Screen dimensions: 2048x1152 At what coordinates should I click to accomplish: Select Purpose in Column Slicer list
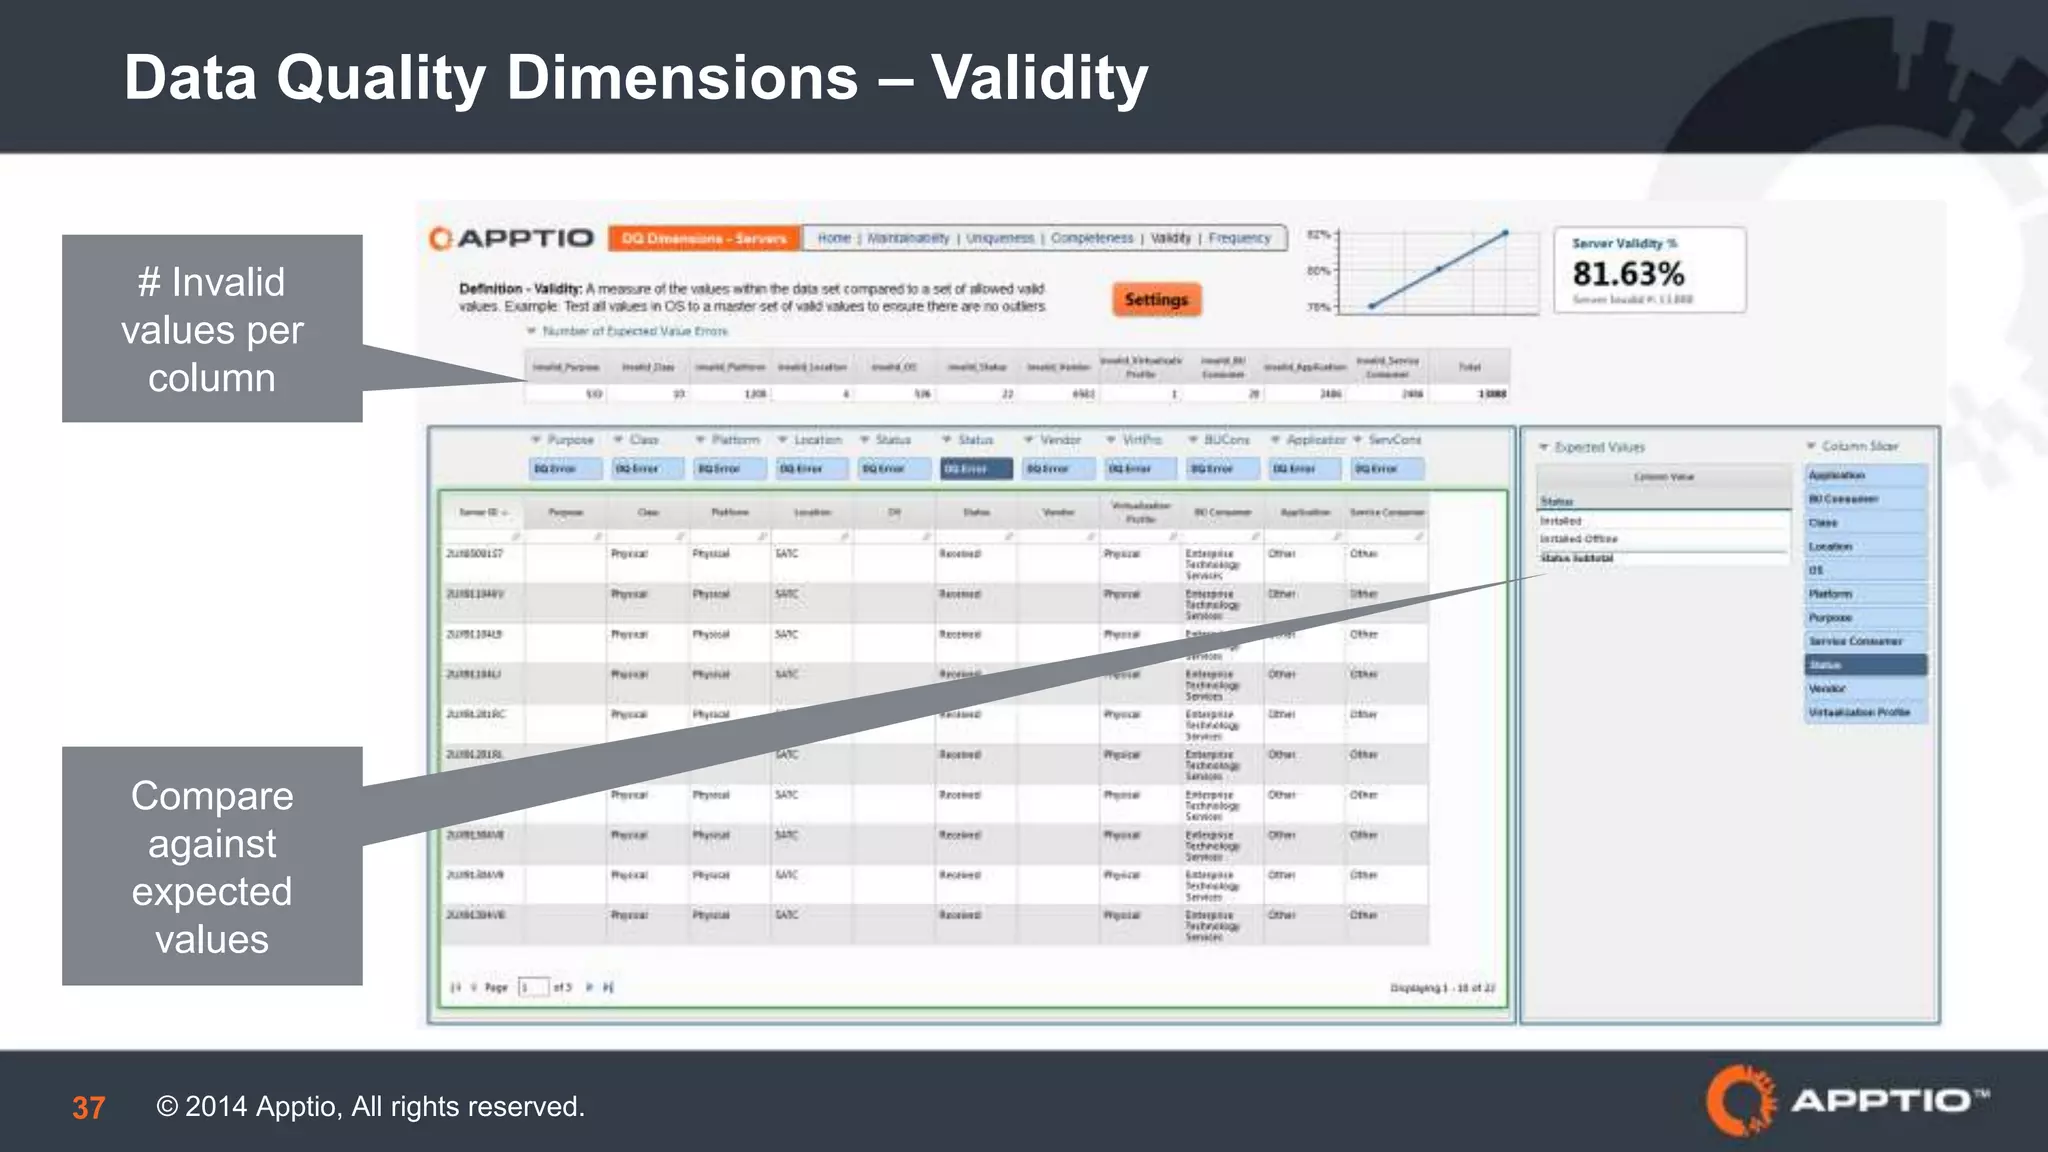coord(1866,618)
